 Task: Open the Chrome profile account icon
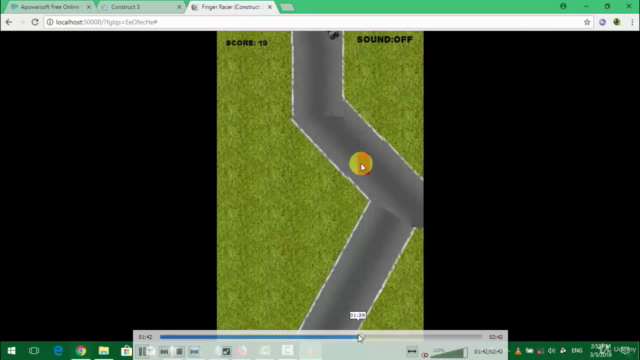(563, 6)
